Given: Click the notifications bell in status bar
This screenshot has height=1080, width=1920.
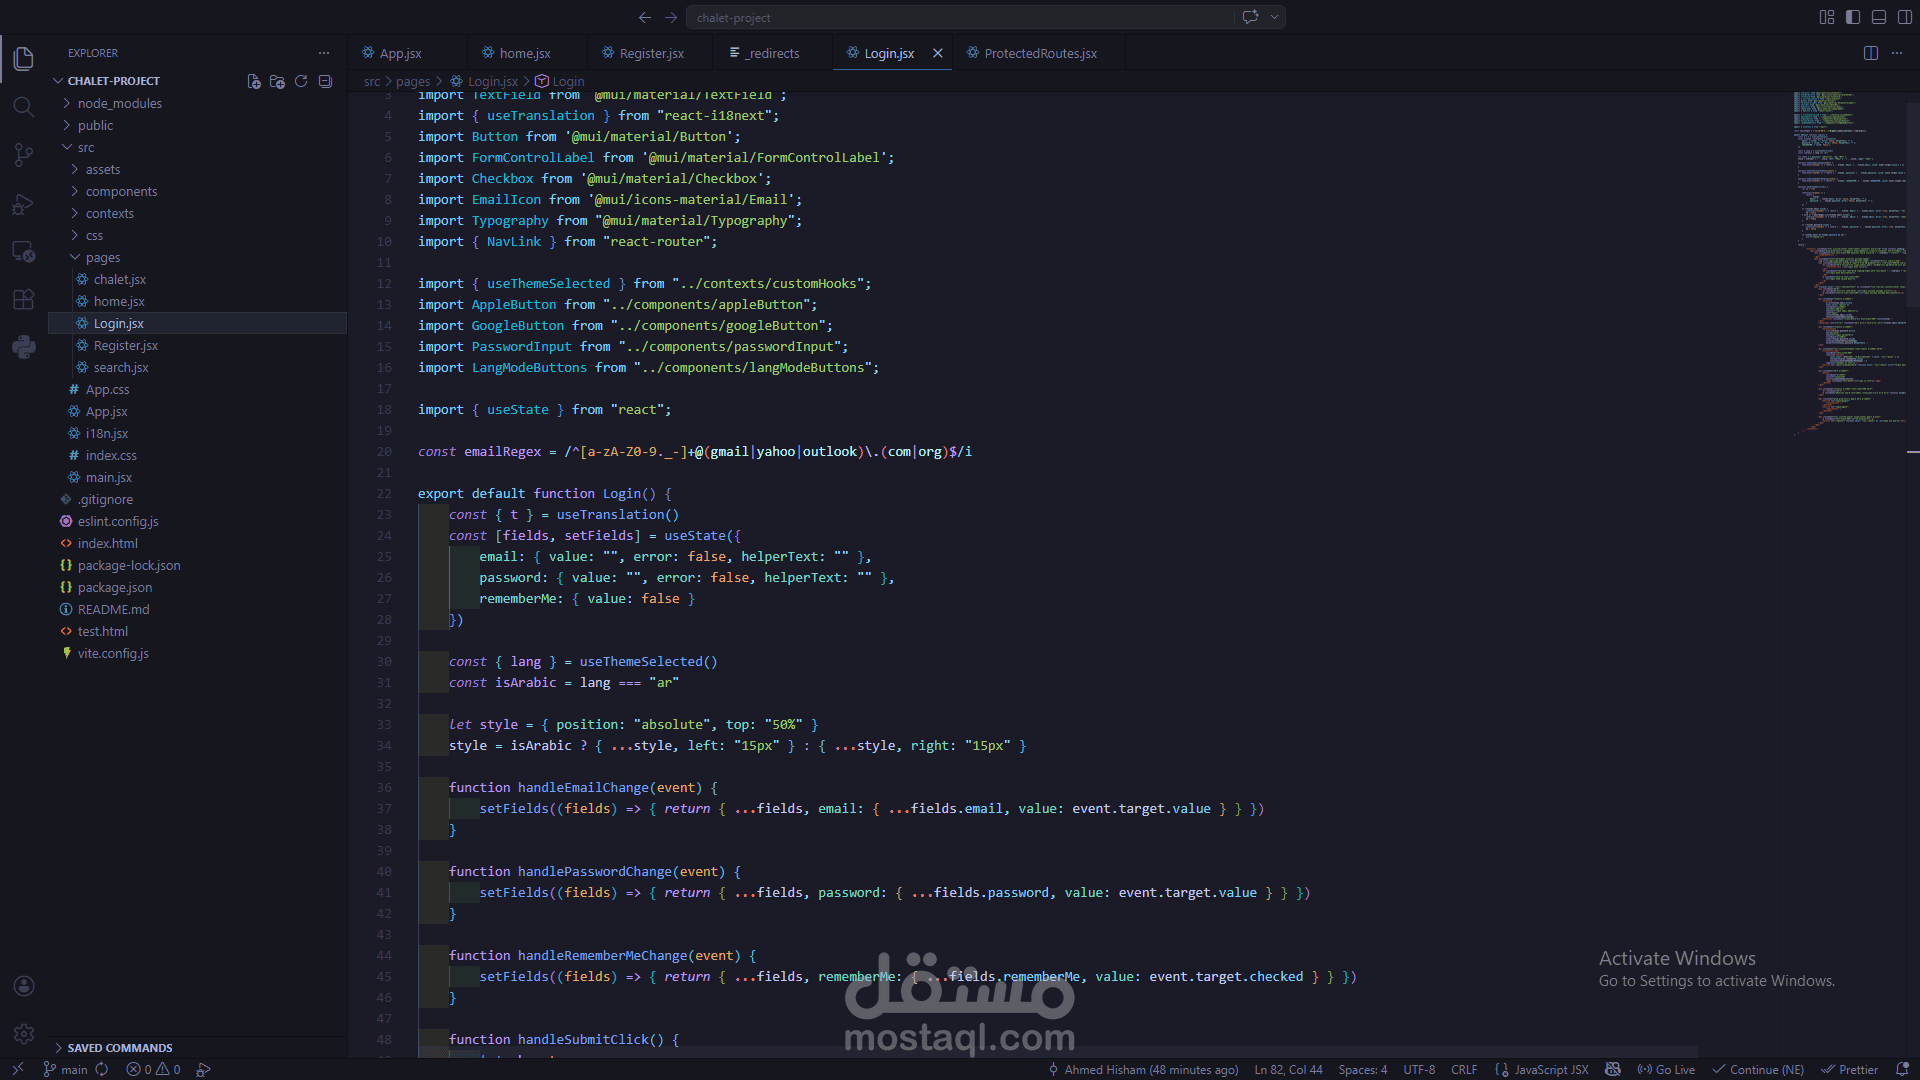Looking at the screenshot, I should pyautogui.click(x=1902, y=1069).
